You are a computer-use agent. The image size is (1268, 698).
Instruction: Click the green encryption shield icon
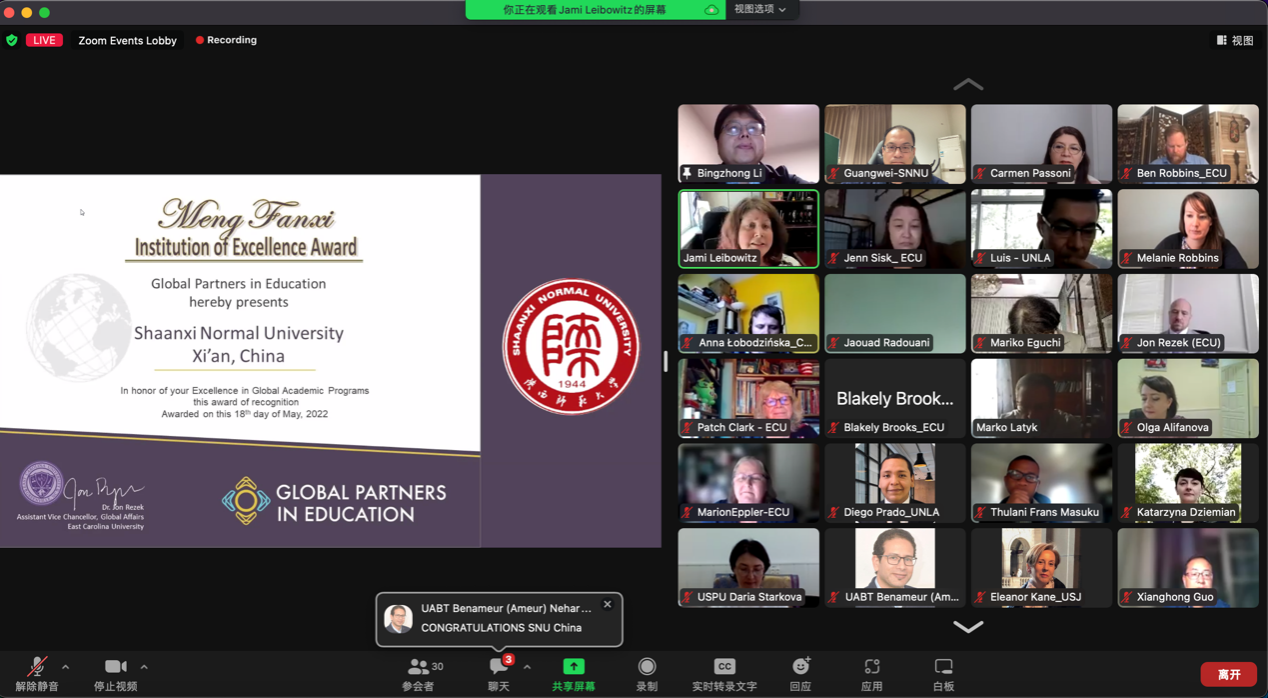coord(12,40)
